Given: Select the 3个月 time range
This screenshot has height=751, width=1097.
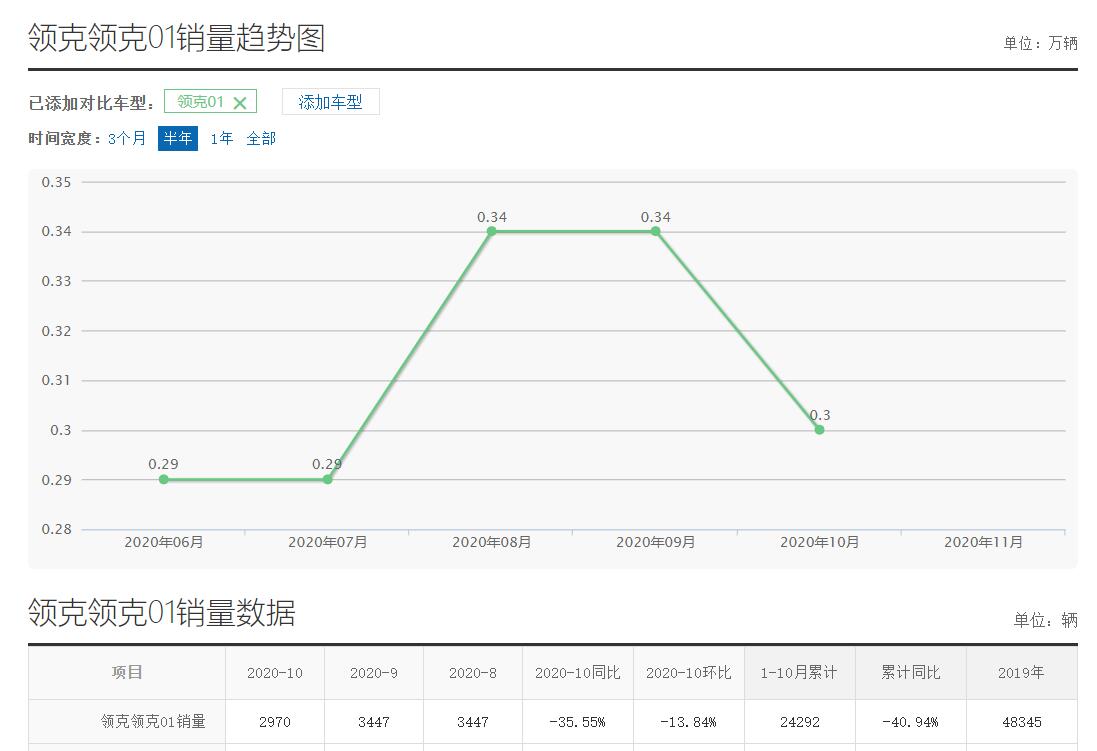Looking at the screenshot, I should [x=127, y=139].
